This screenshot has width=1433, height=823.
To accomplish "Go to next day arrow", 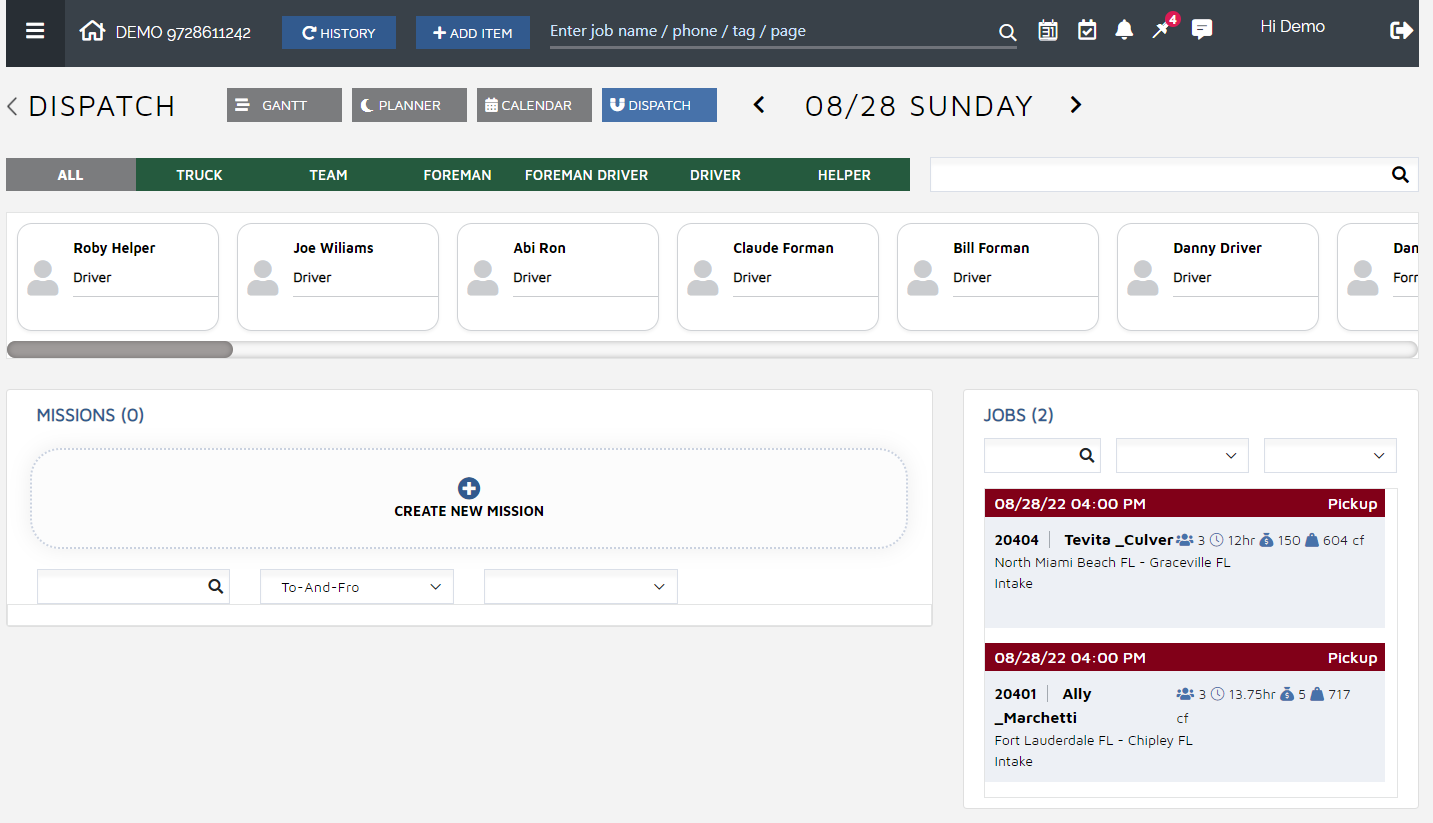I will [x=1076, y=105].
